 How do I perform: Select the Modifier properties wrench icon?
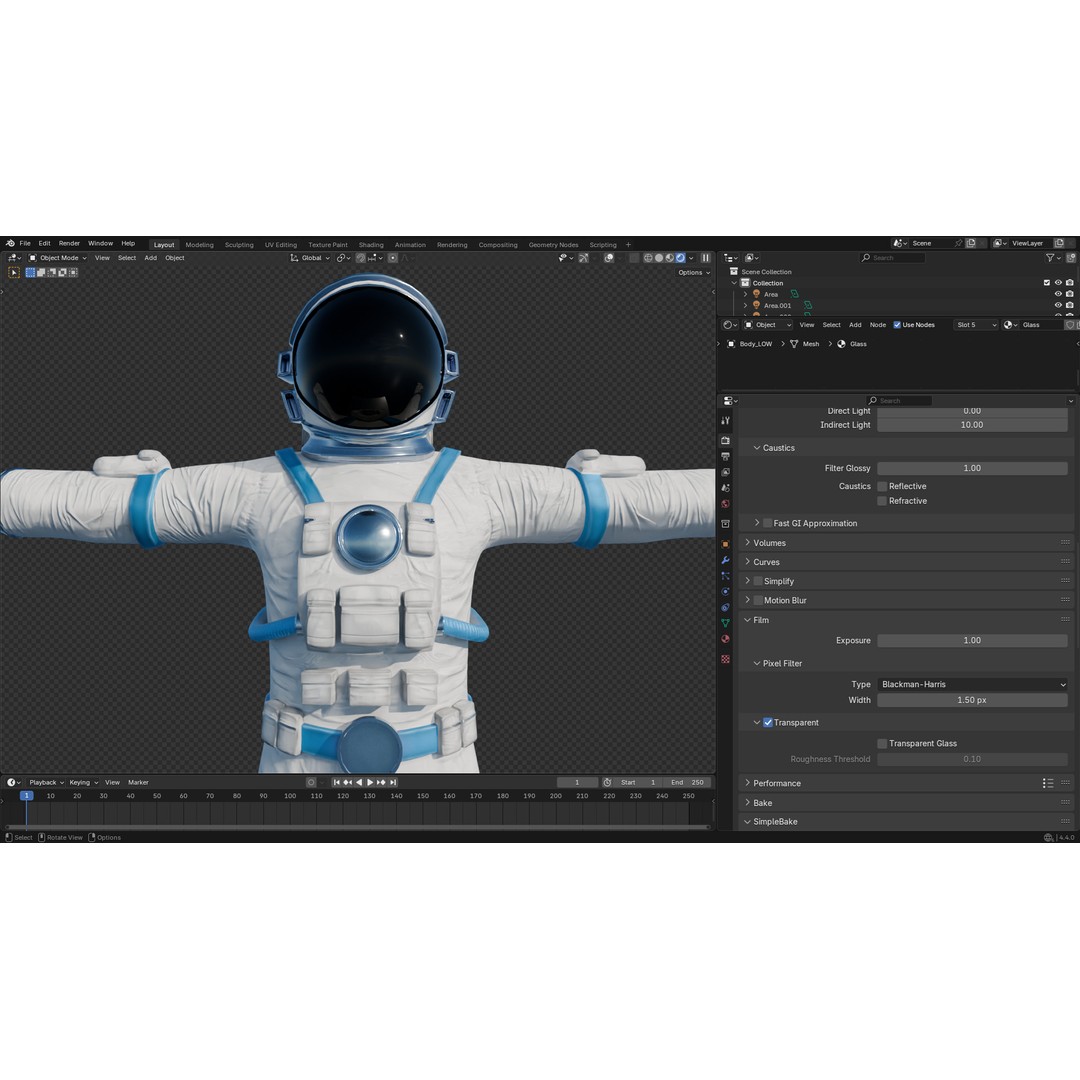tap(725, 560)
